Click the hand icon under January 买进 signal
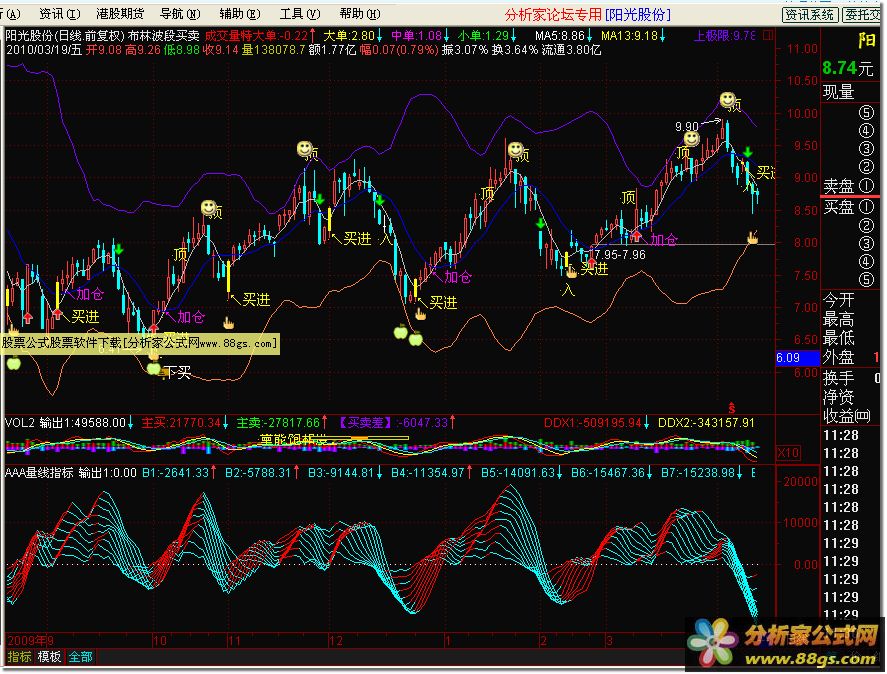 (420, 313)
